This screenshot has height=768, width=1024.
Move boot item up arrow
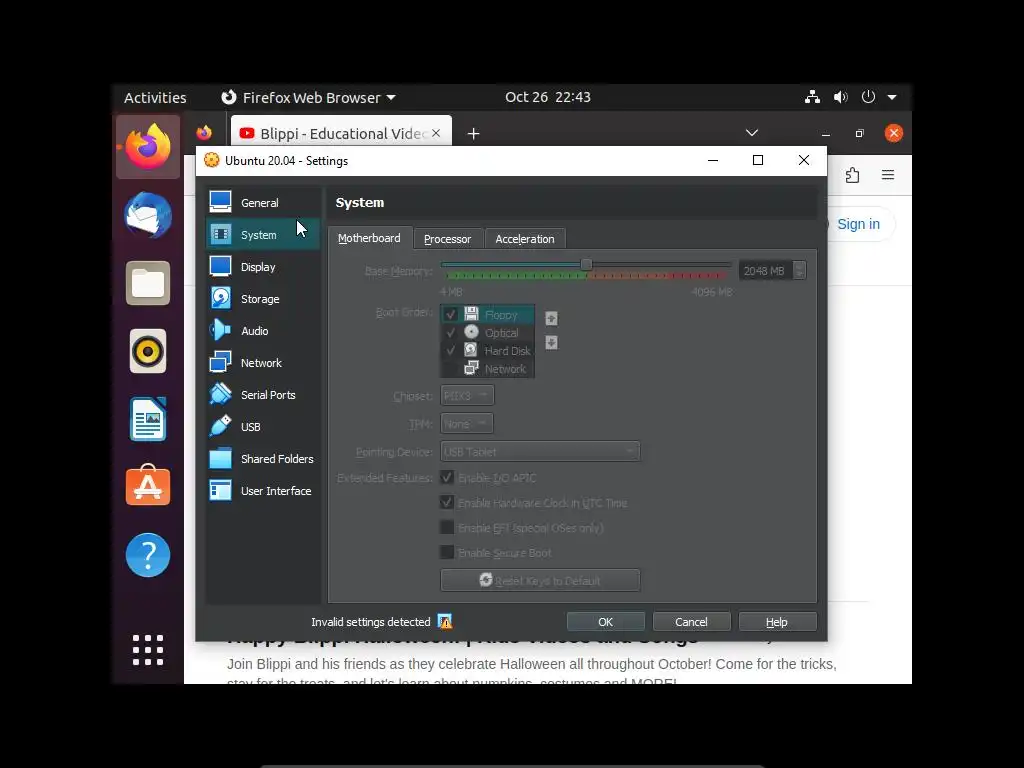[551, 319]
